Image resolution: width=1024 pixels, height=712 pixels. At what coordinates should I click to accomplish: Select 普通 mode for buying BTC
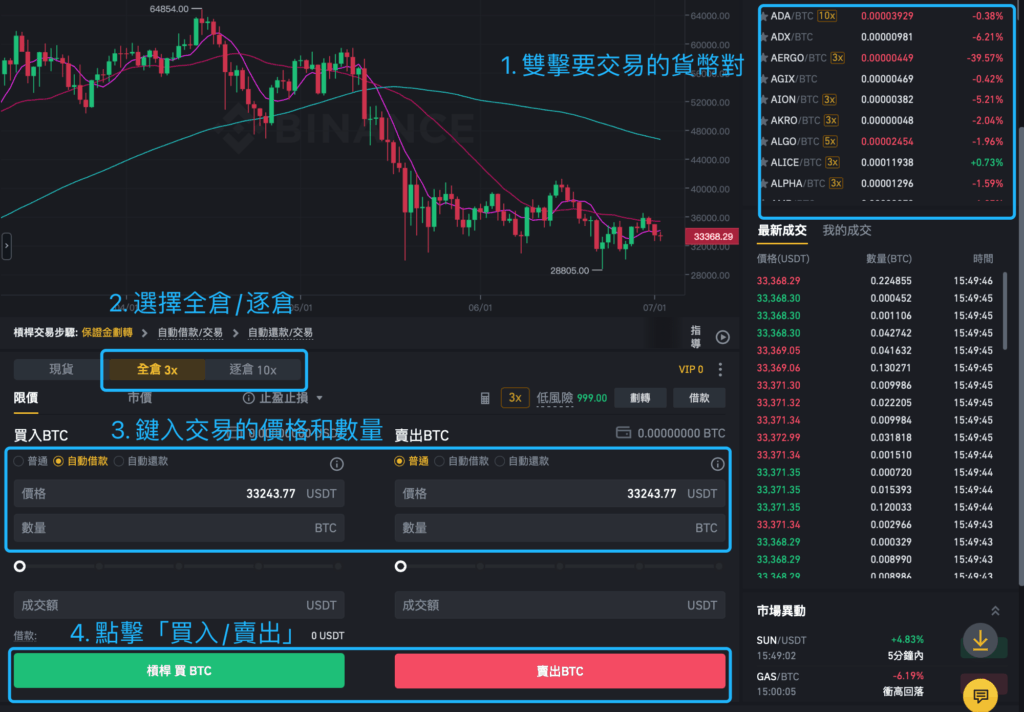pyautogui.click(x=31, y=461)
